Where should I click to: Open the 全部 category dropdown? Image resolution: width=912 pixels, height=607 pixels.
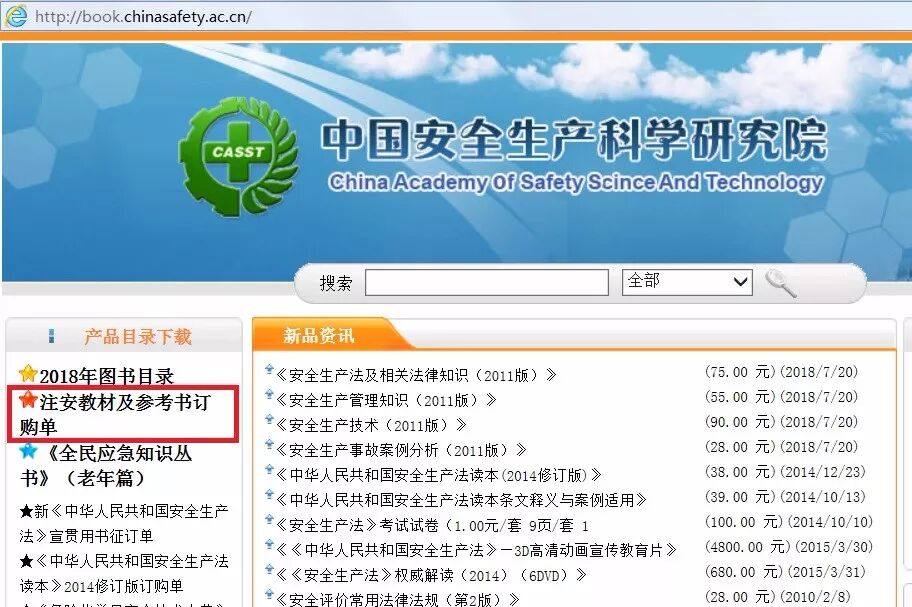687,282
